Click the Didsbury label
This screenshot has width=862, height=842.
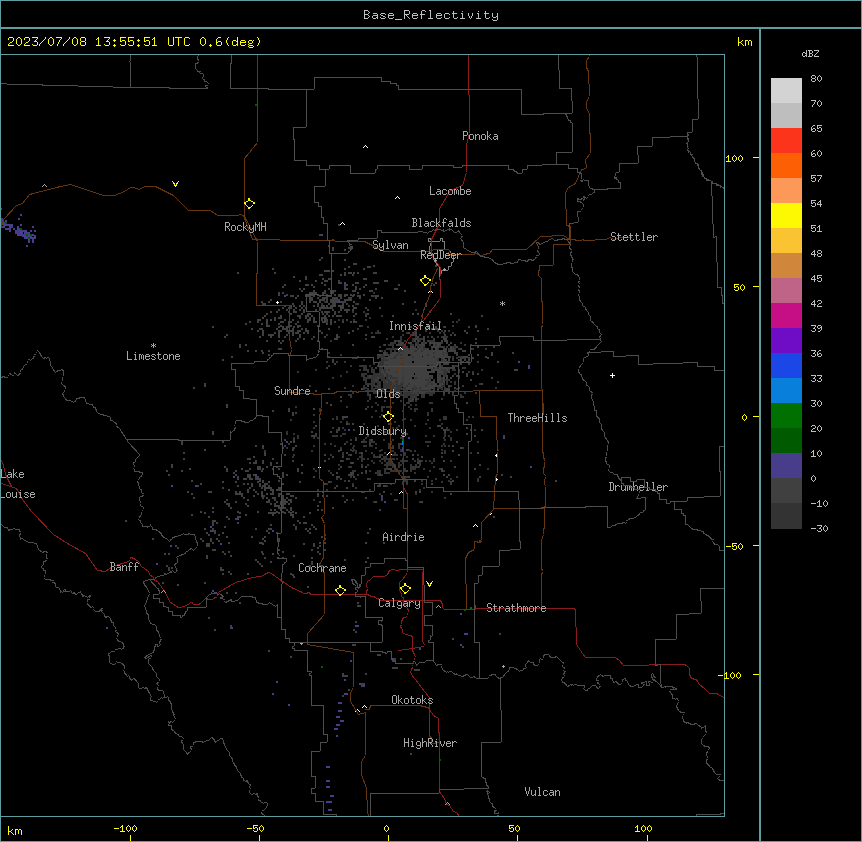[x=383, y=431]
